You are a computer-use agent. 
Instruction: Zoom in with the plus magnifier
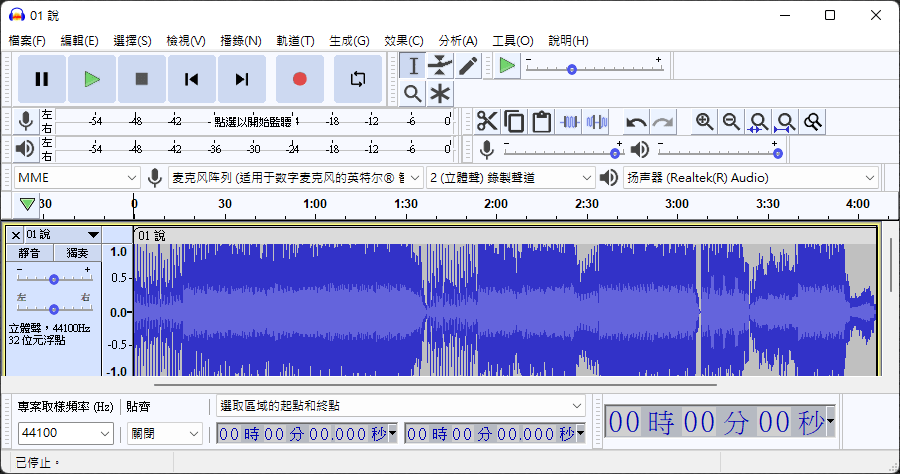[704, 122]
